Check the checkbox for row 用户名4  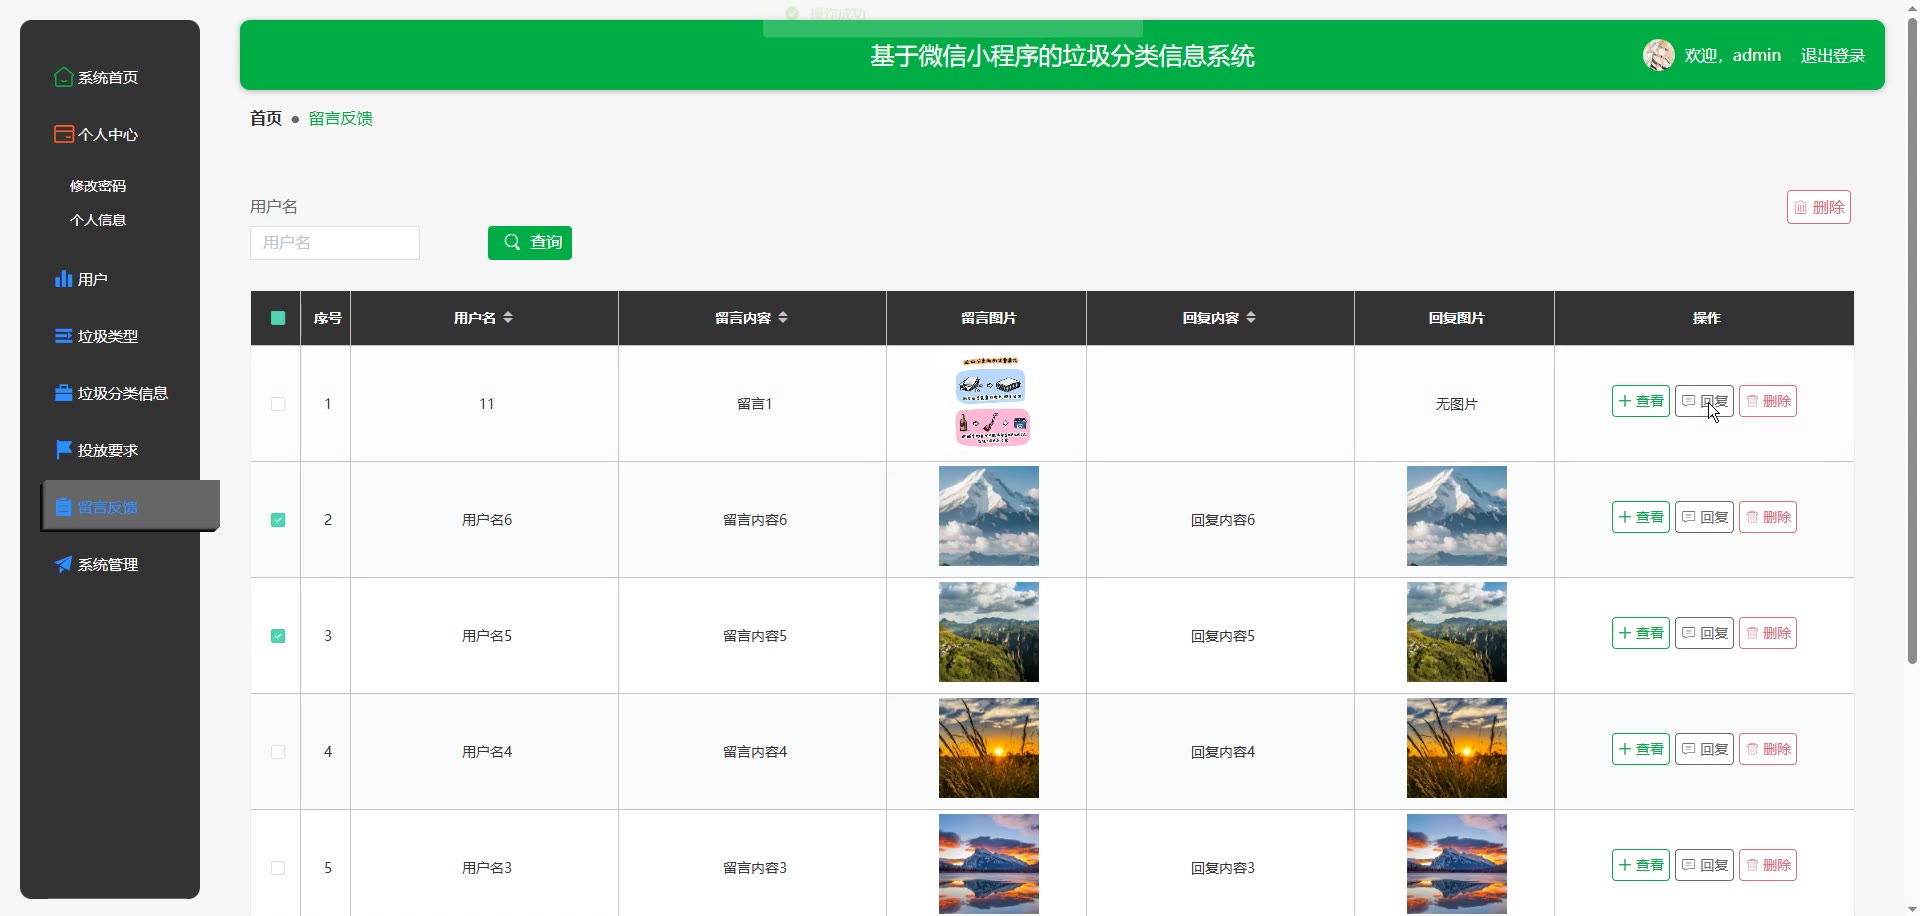(x=278, y=752)
